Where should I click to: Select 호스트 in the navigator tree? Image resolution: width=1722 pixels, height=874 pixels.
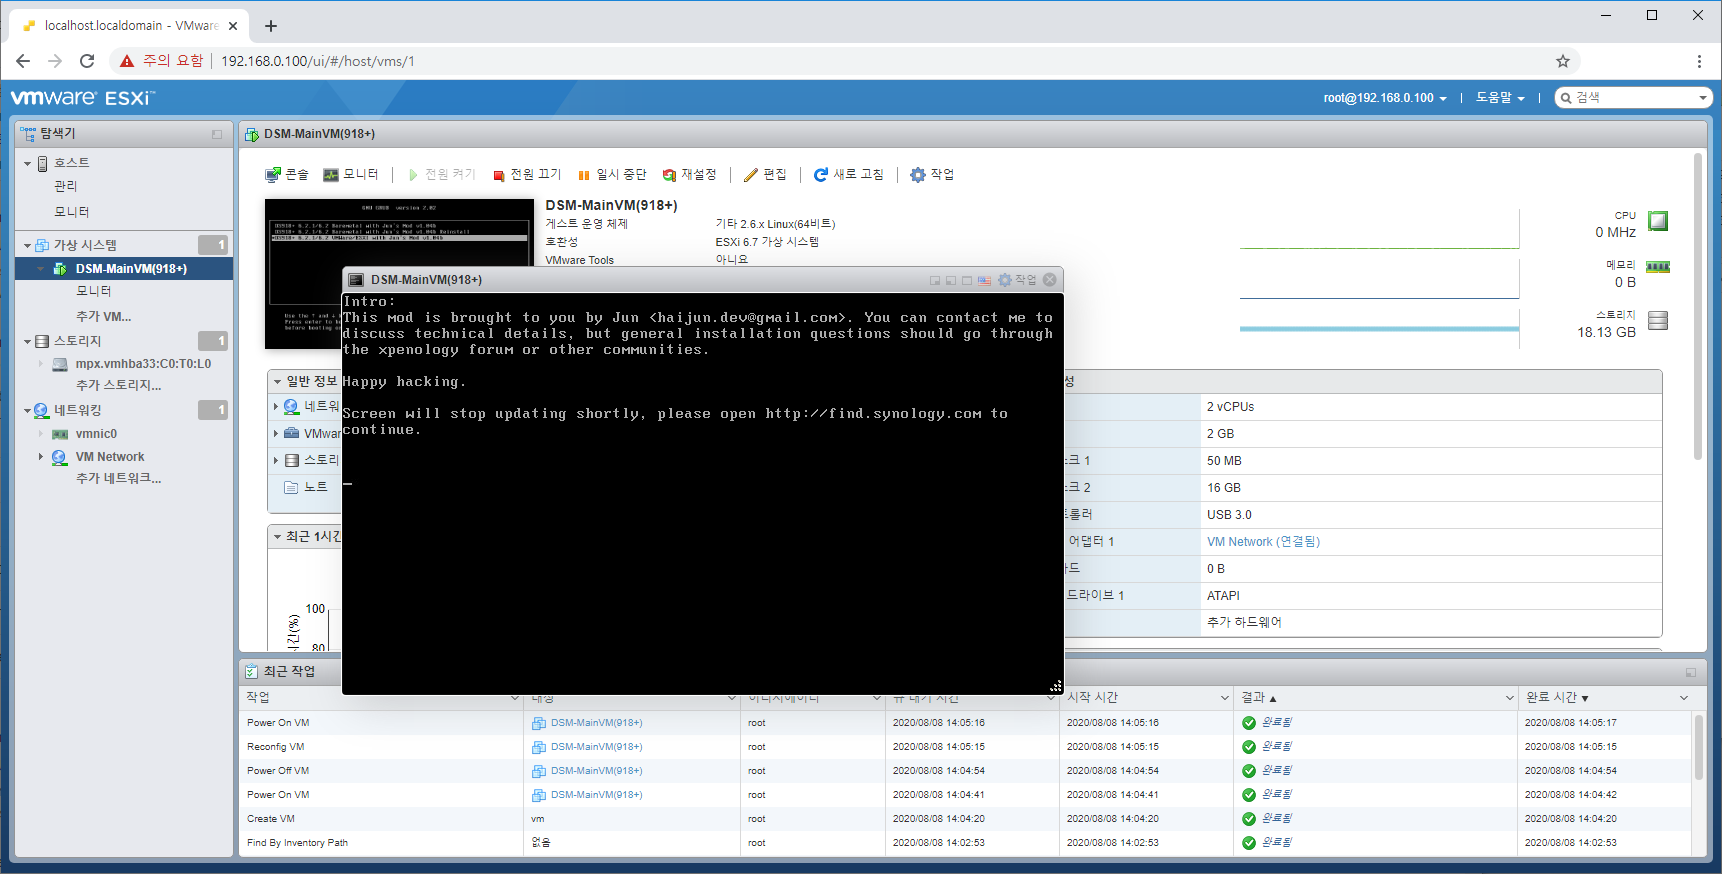(x=71, y=163)
